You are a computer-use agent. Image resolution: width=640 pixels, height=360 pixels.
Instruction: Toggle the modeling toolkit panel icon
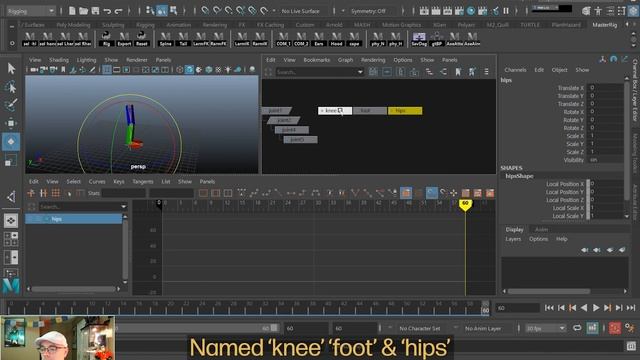point(586,11)
